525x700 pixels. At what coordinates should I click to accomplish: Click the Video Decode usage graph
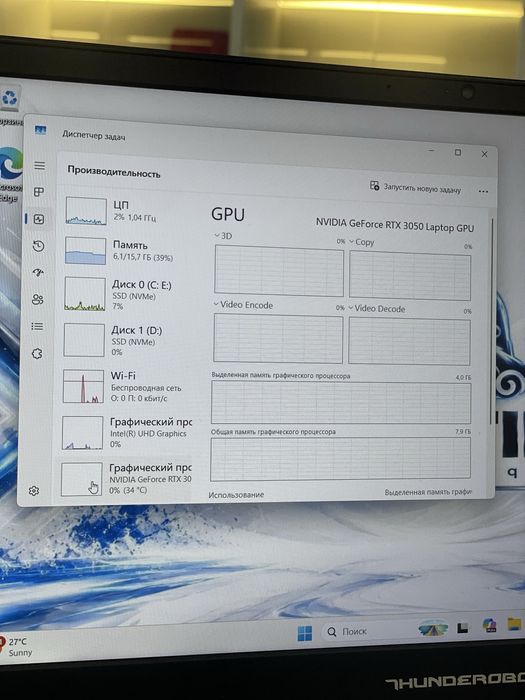pyautogui.click(x=409, y=341)
